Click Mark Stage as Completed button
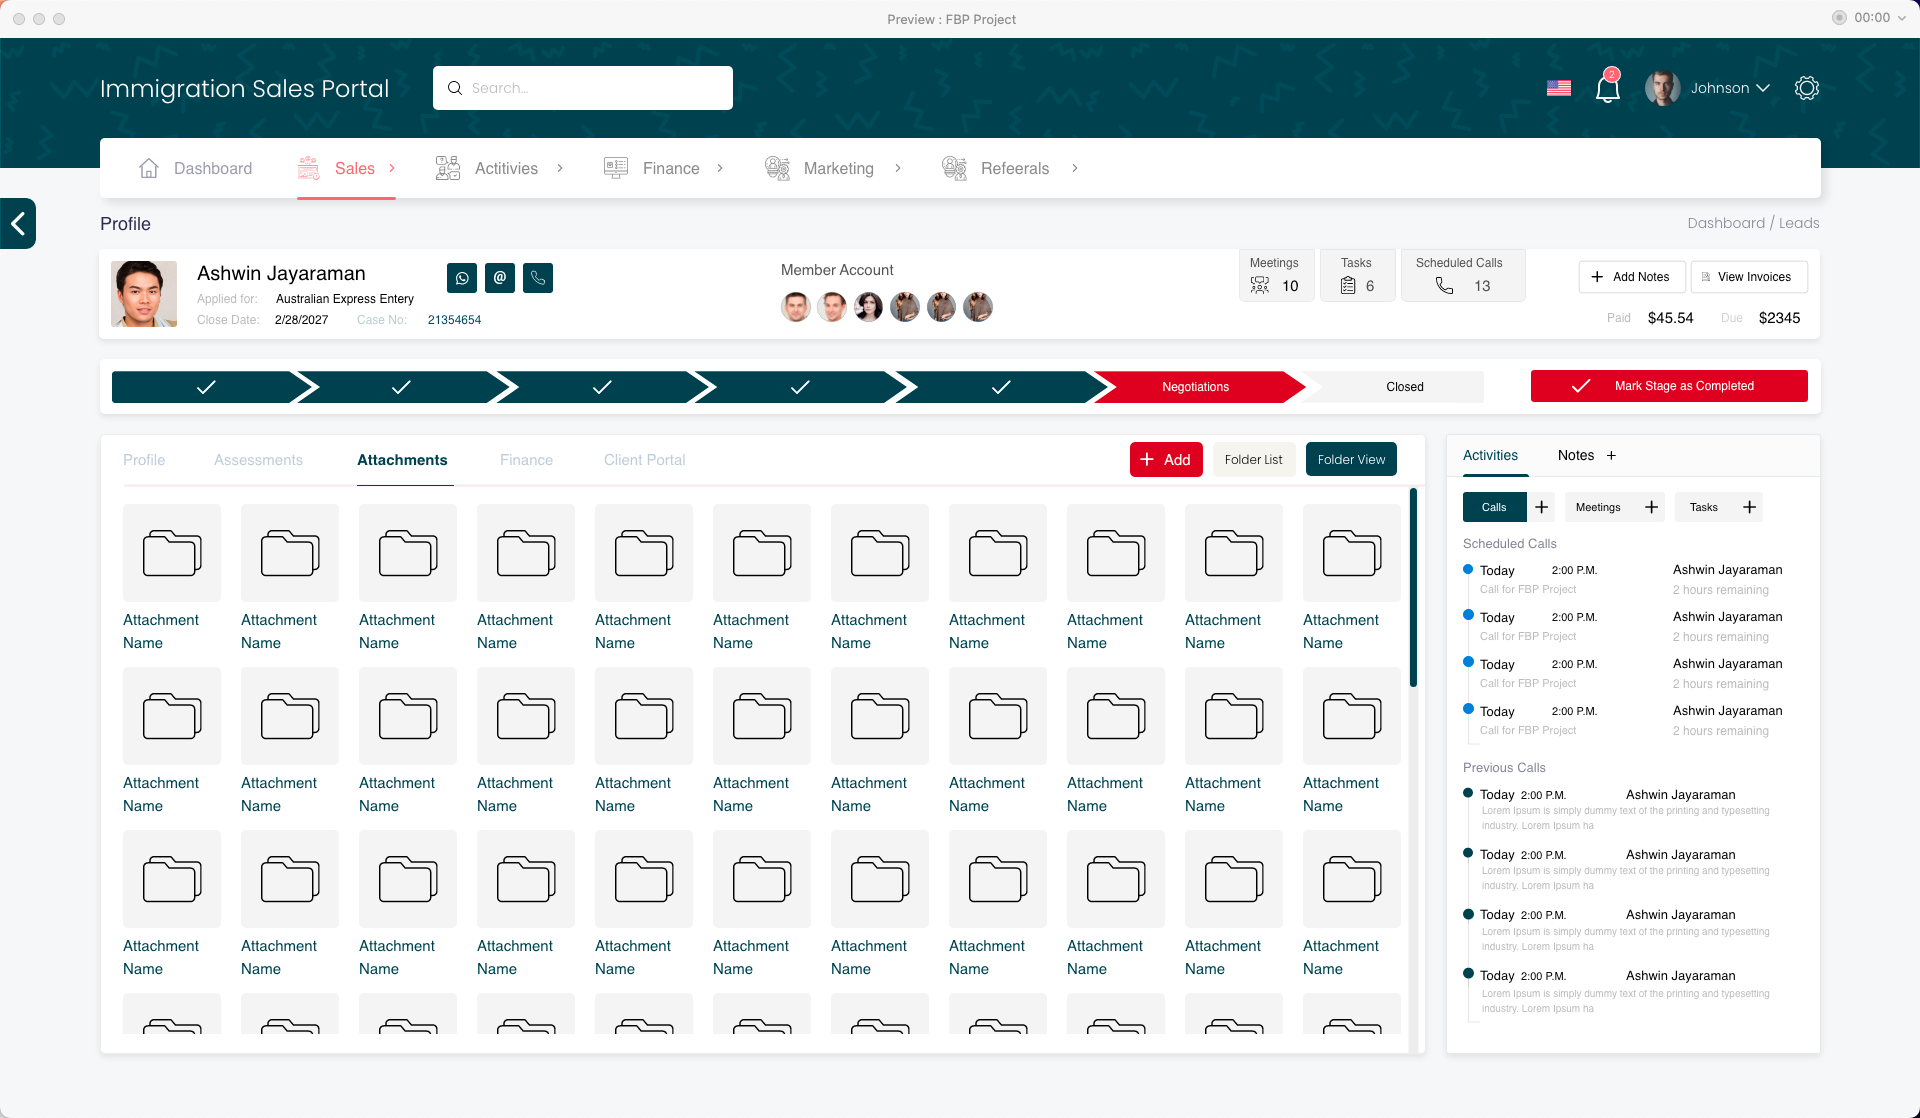 point(1668,386)
